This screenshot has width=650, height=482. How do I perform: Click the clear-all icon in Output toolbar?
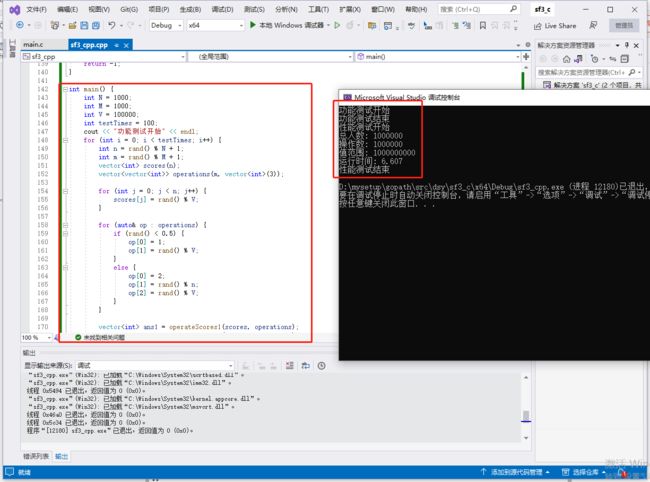click(289, 366)
